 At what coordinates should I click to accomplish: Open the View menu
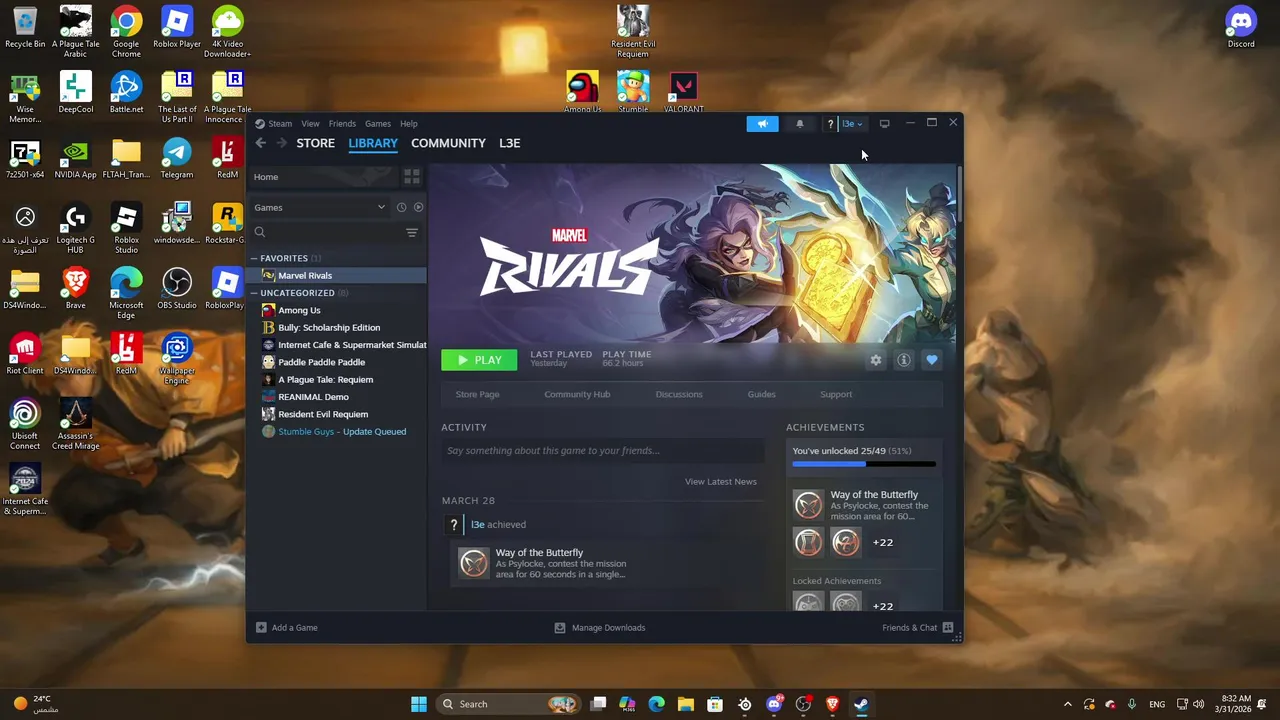(311, 124)
